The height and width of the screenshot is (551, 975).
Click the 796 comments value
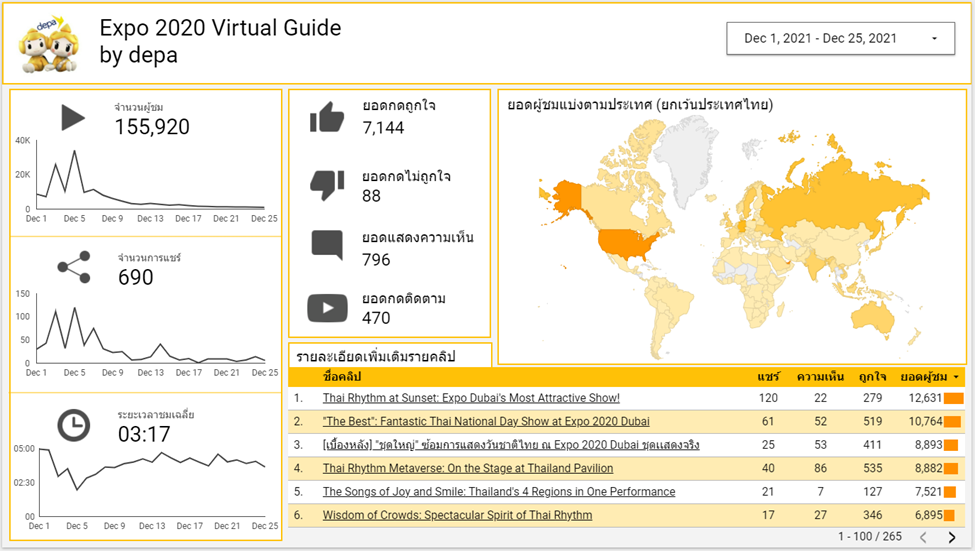tap(376, 260)
